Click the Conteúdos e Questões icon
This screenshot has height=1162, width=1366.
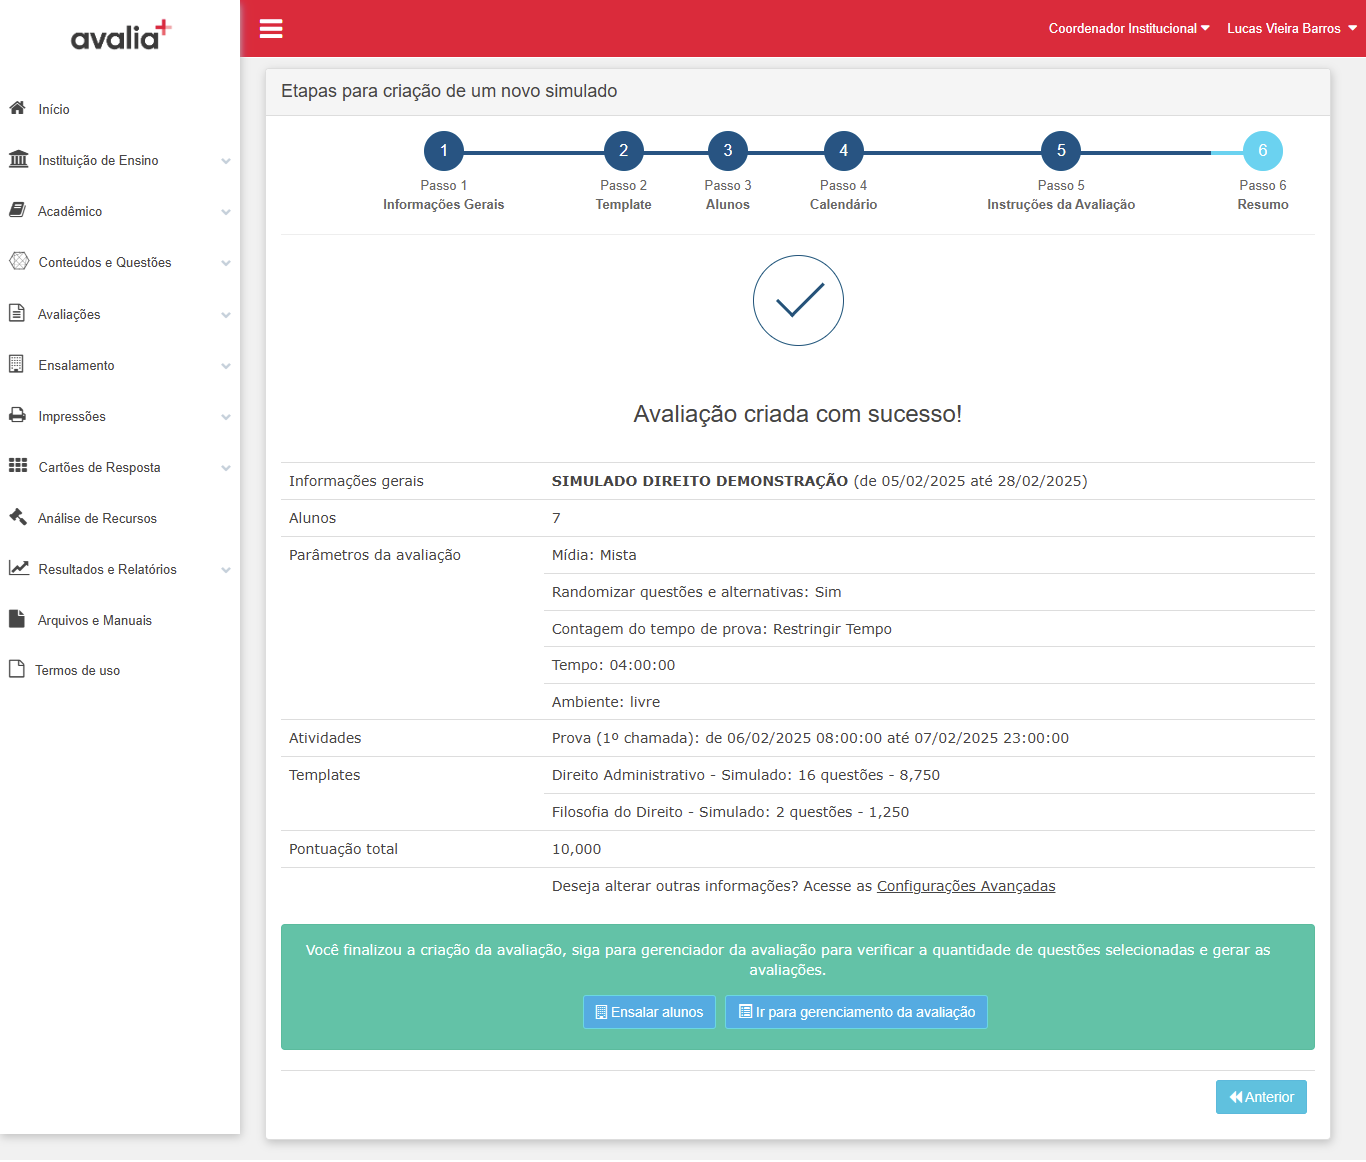tap(18, 261)
